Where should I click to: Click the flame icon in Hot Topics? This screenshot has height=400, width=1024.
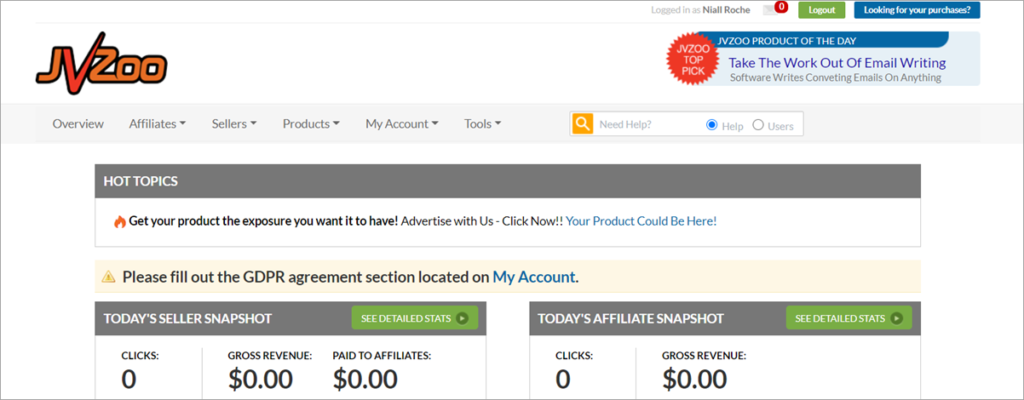pyautogui.click(x=119, y=221)
